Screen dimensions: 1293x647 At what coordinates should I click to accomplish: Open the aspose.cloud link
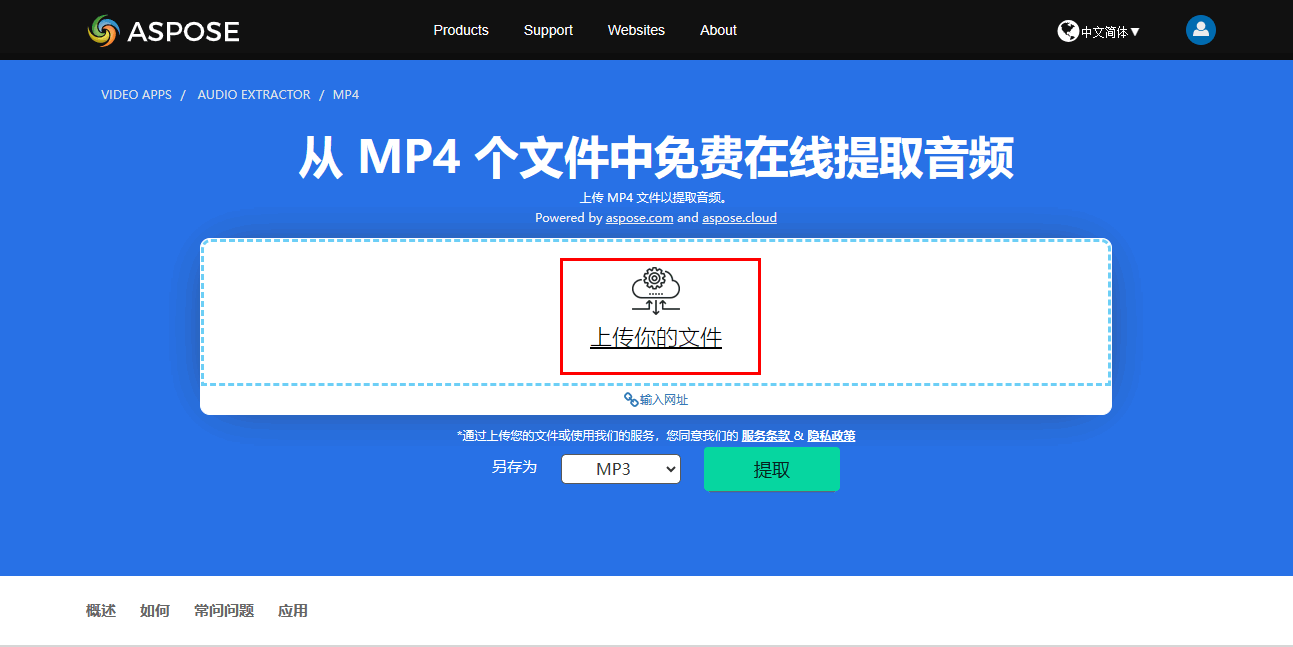739,217
